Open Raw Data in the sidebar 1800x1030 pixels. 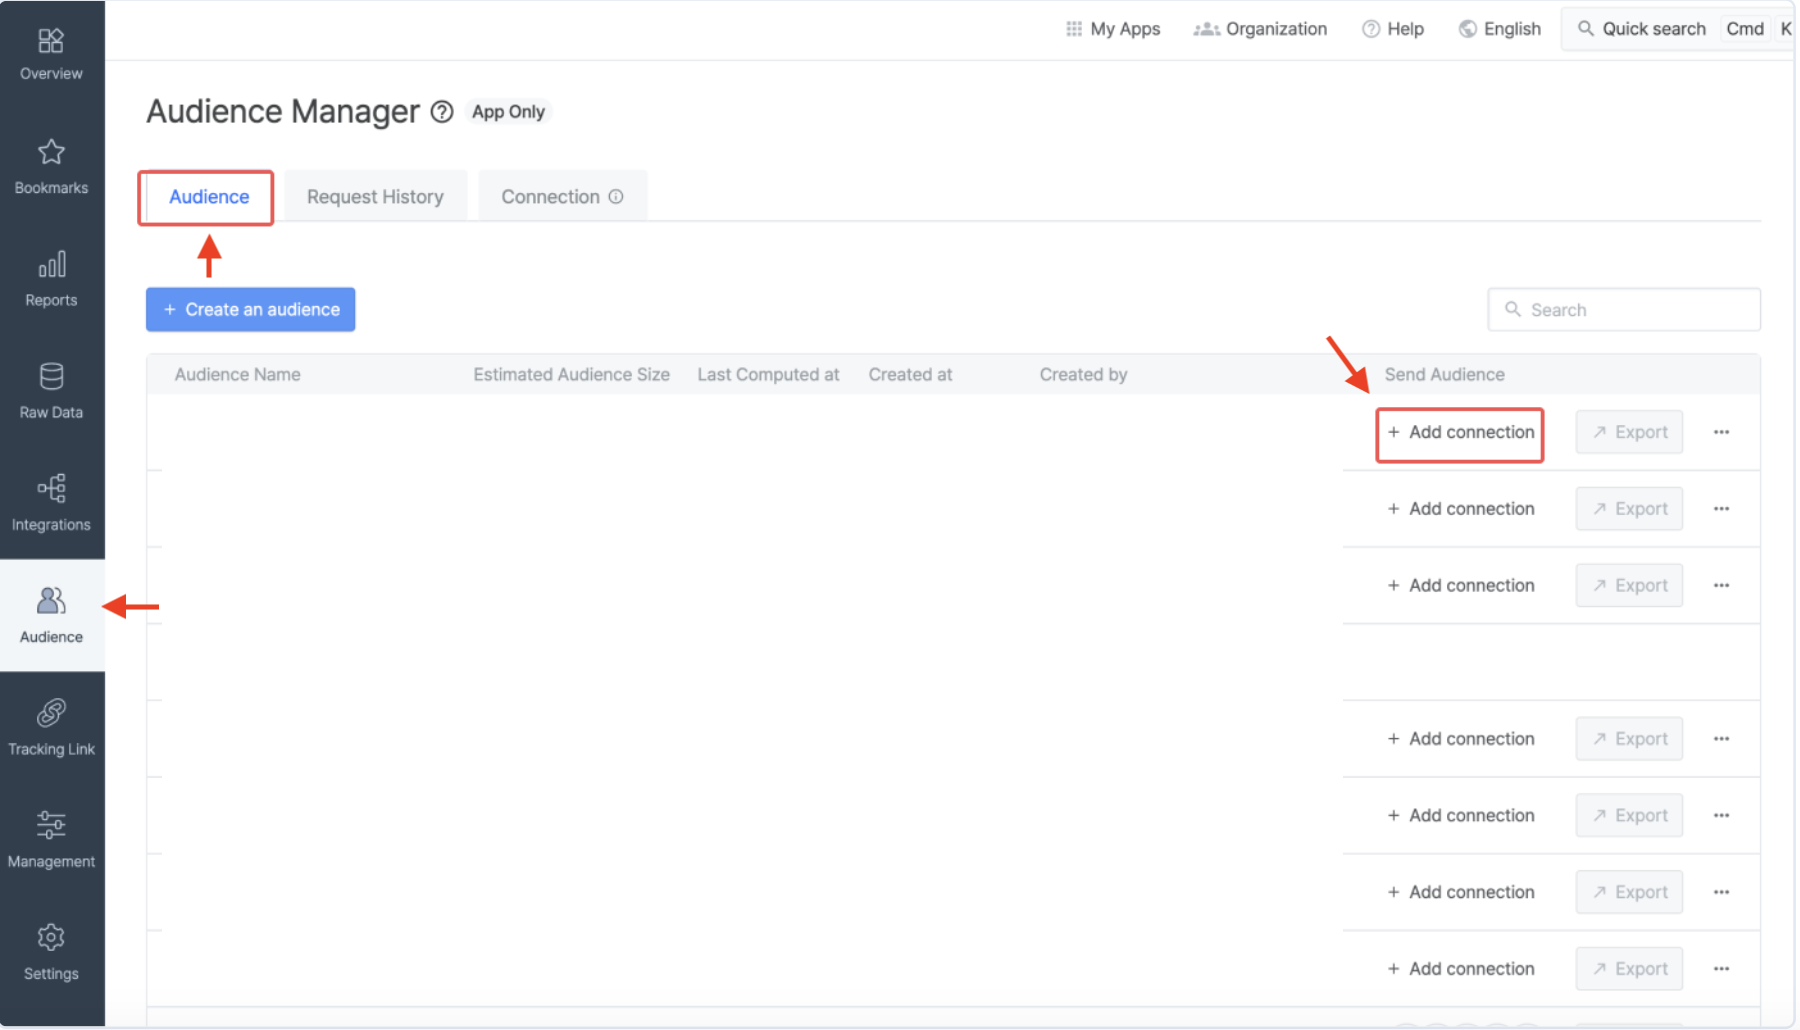coord(51,391)
